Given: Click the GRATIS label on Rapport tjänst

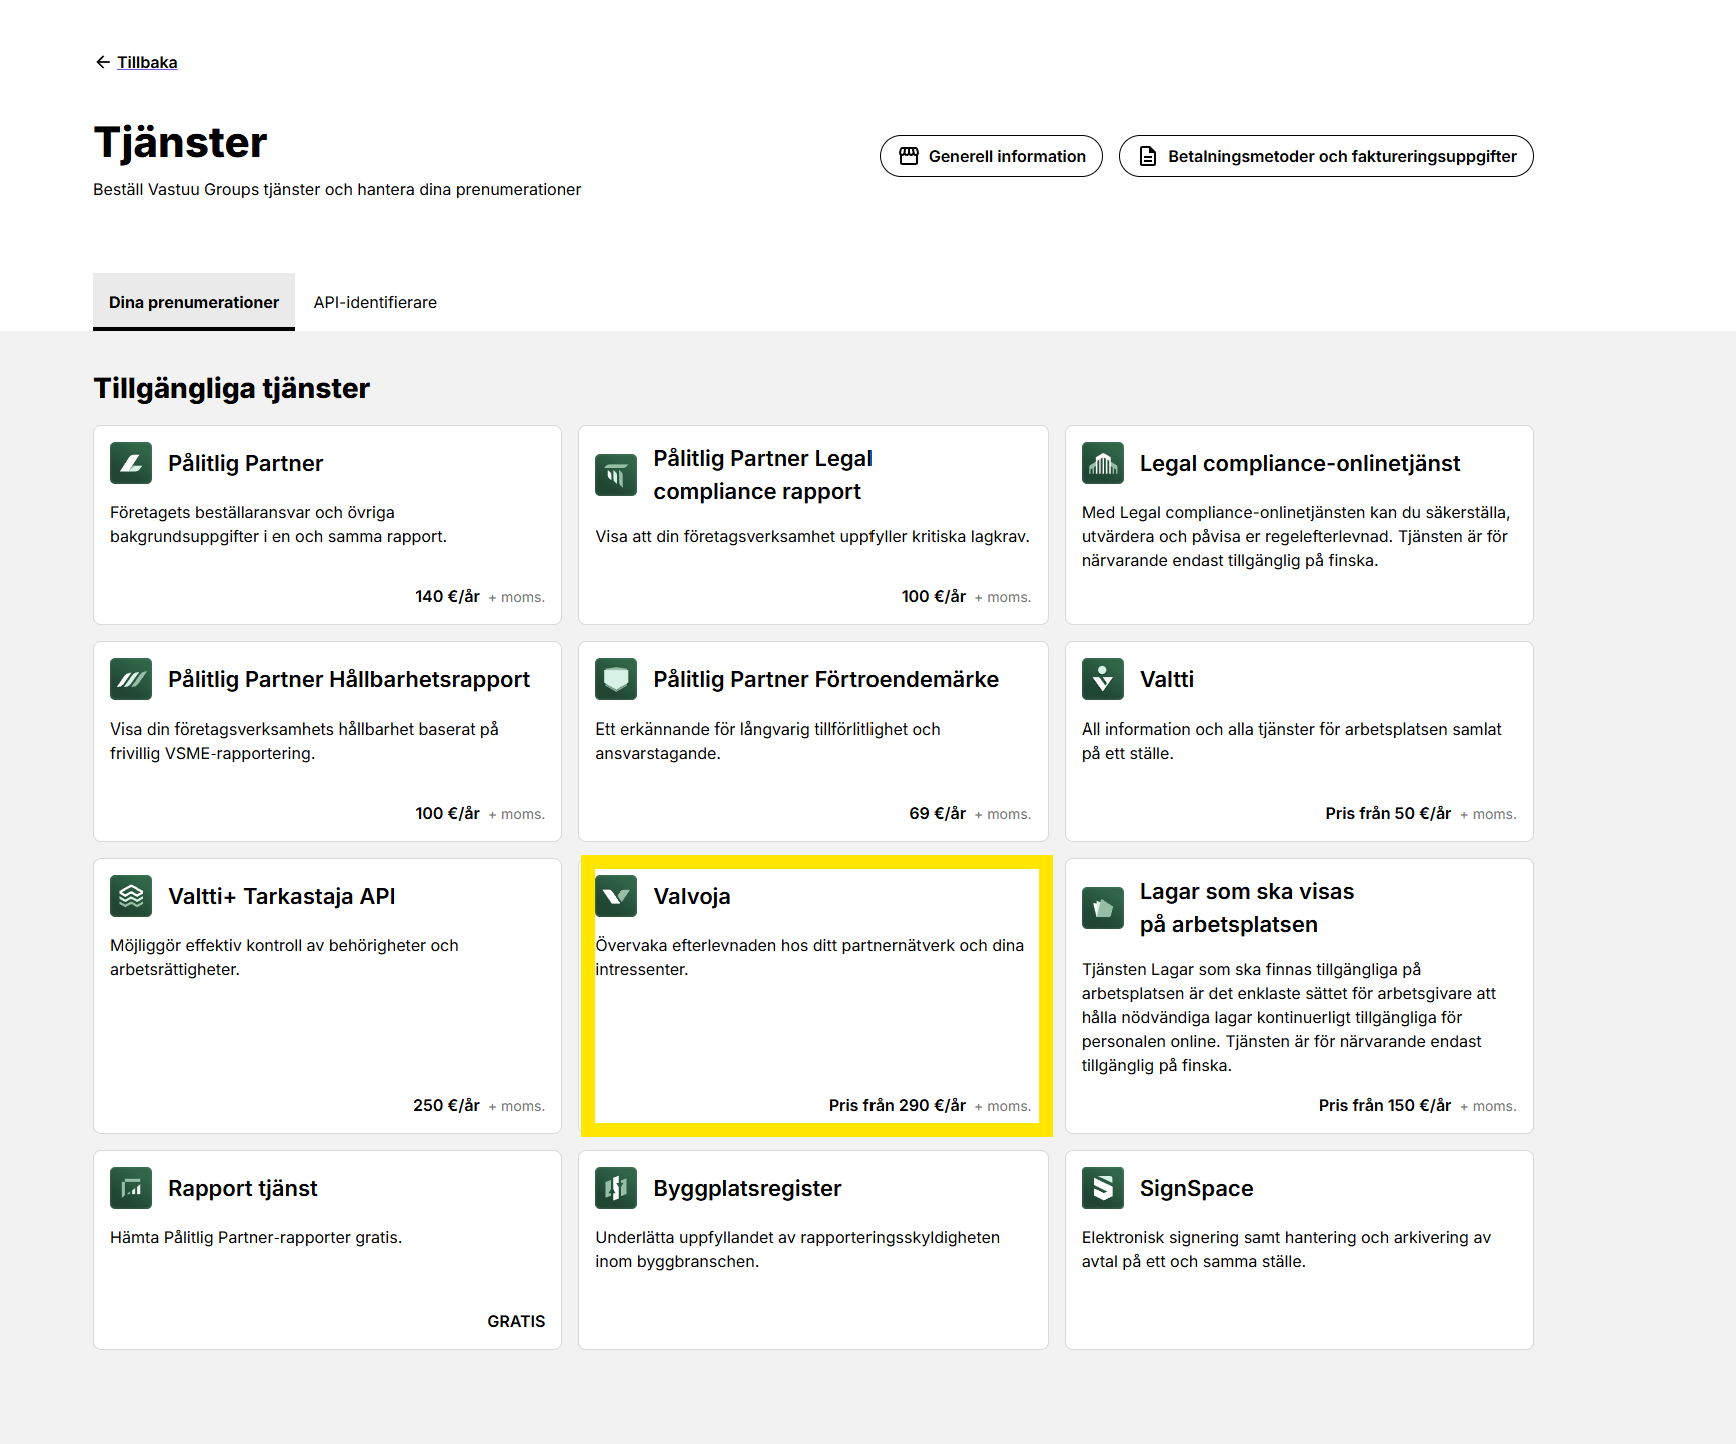Looking at the screenshot, I should click(516, 1321).
